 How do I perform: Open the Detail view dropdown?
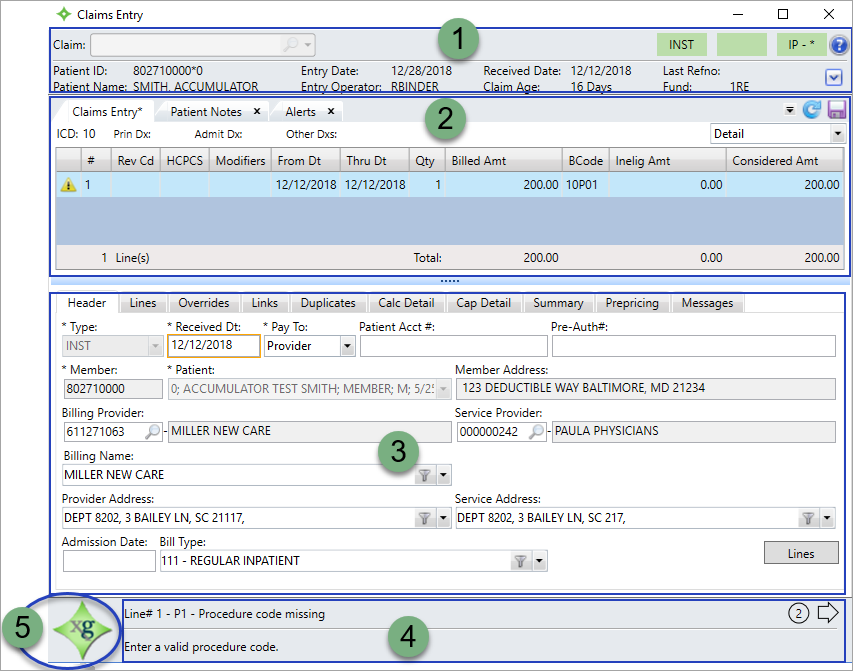click(x=837, y=134)
